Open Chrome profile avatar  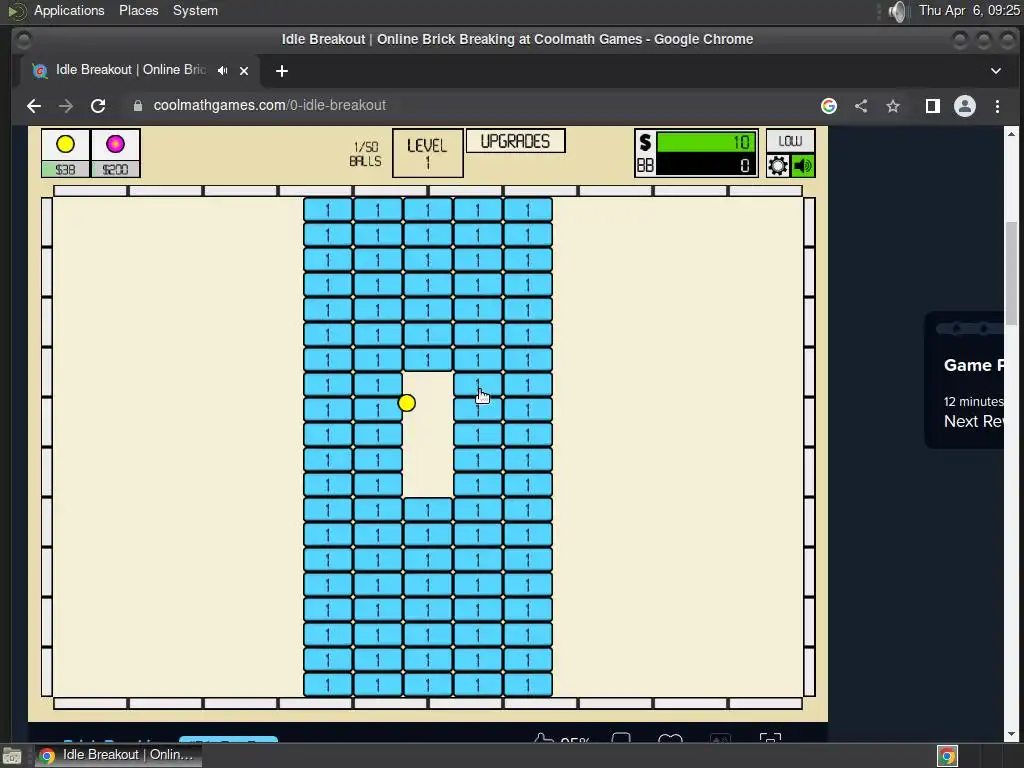pos(965,106)
